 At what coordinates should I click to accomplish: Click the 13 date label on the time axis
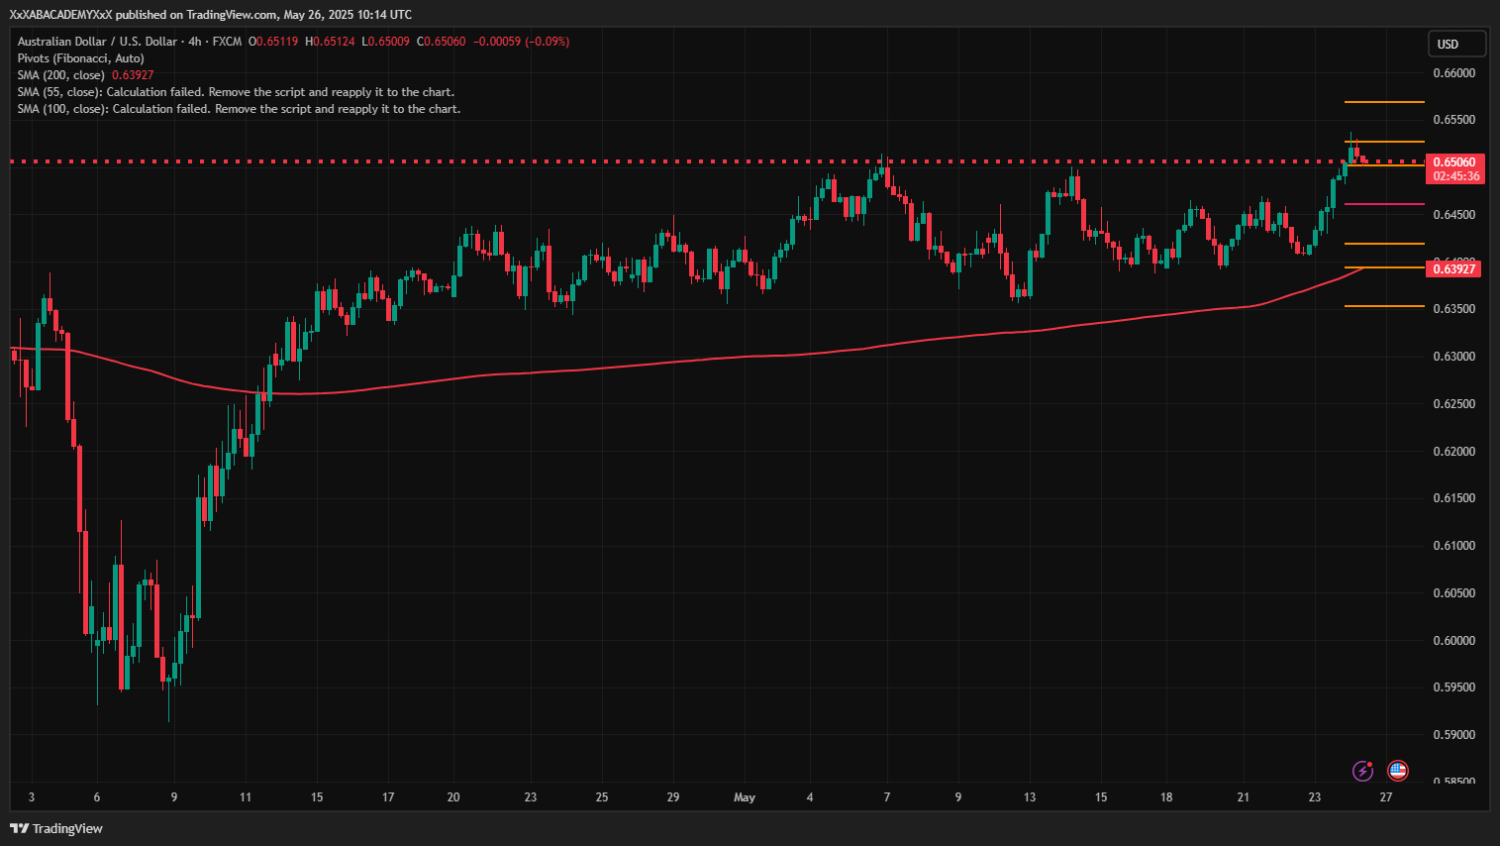[x=1029, y=798]
